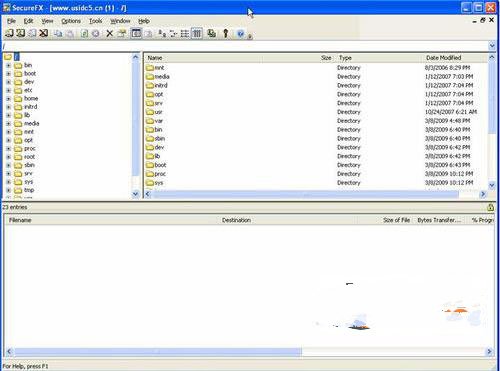Expand the etc folder in tree
The width and height of the screenshot is (500, 371).
pos(9,90)
